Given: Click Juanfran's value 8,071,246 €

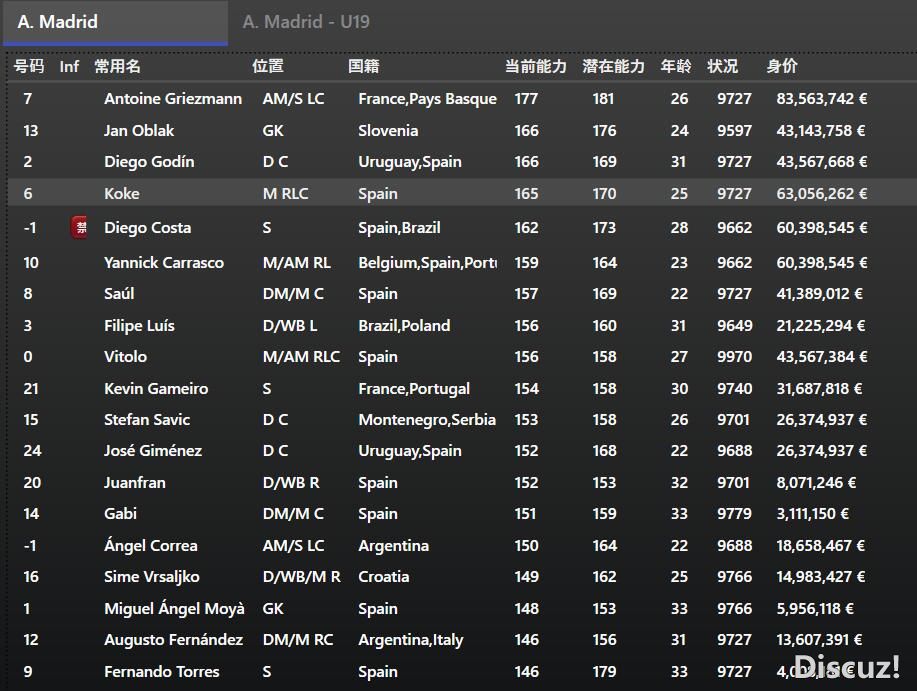Looking at the screenshot, I should [816, 483].
